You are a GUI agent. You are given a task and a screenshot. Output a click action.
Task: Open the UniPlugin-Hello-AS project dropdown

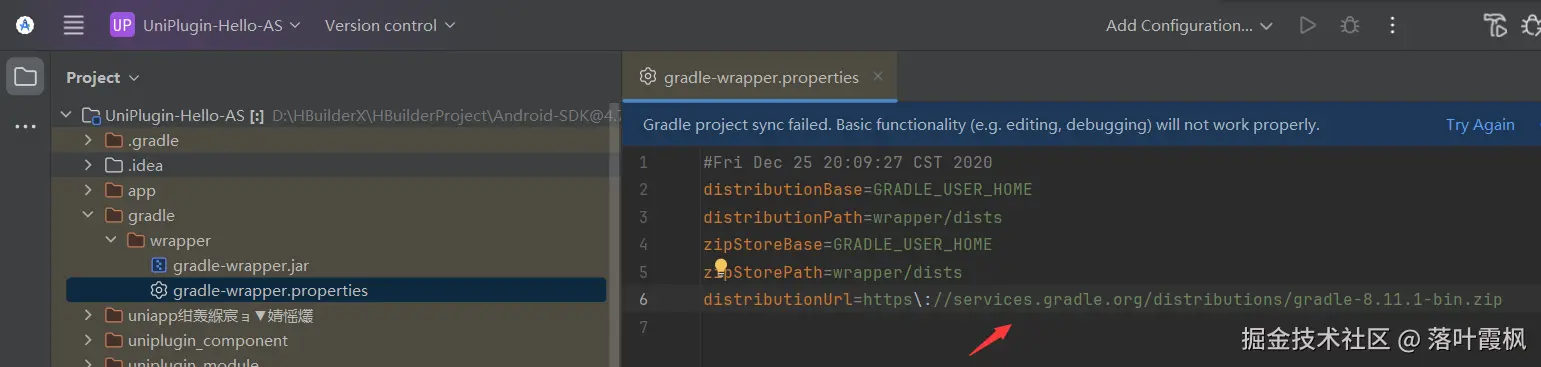[x=221, y=25]
